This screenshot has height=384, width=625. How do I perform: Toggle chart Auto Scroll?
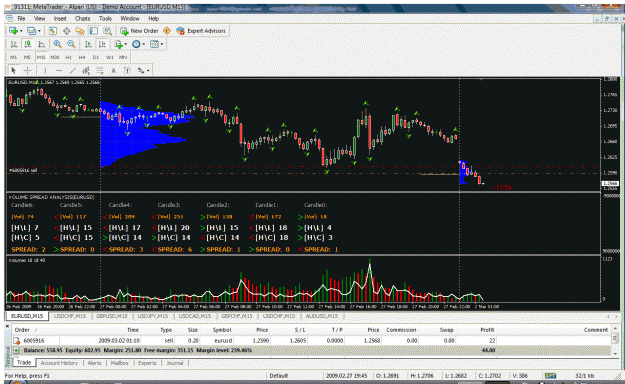coord(88,44)
